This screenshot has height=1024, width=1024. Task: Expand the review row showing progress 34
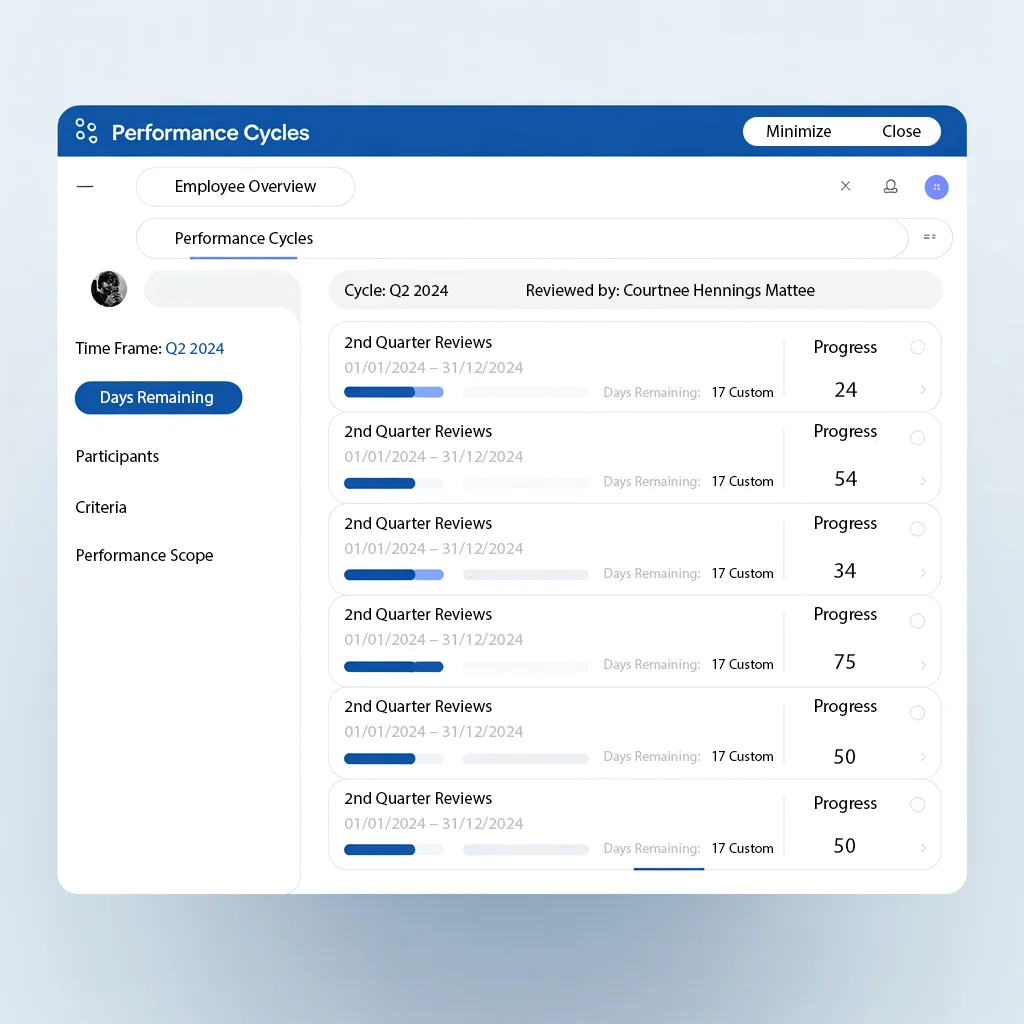point(922,573)
